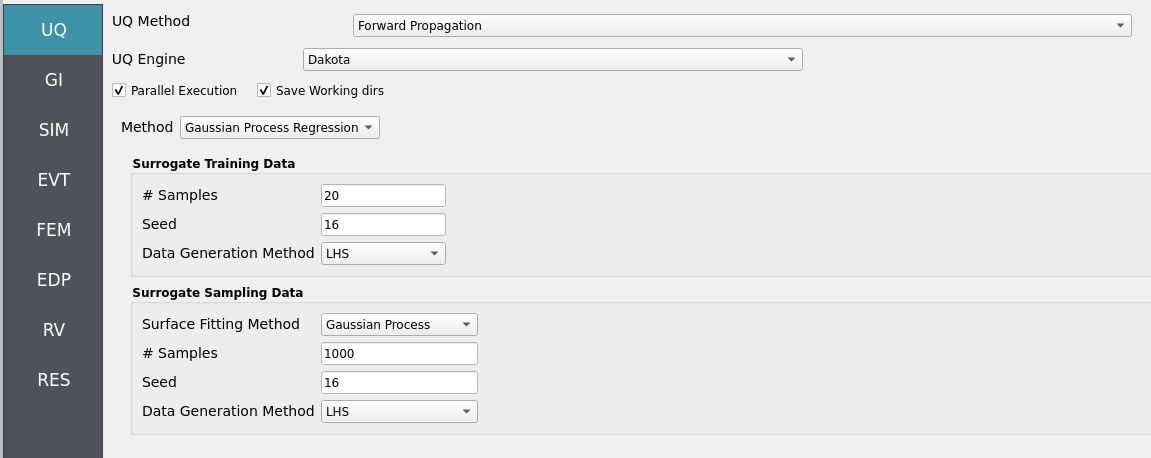Go to the EDP sidebar panel
The width and height of the screenshot is (1151, 458).
[x=53, y=280]
